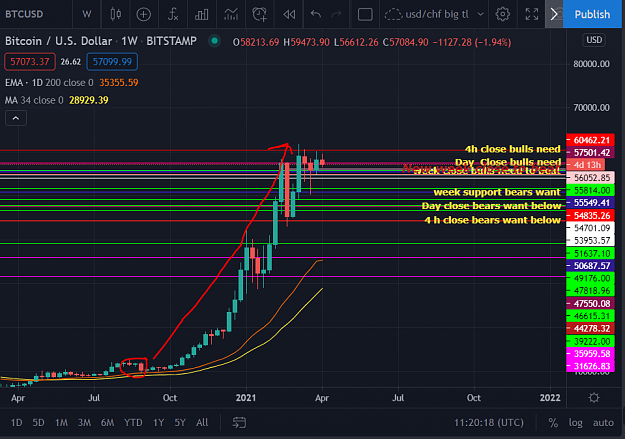
Task: Enter fullscreen mode icon
Action: pos(532,14)
